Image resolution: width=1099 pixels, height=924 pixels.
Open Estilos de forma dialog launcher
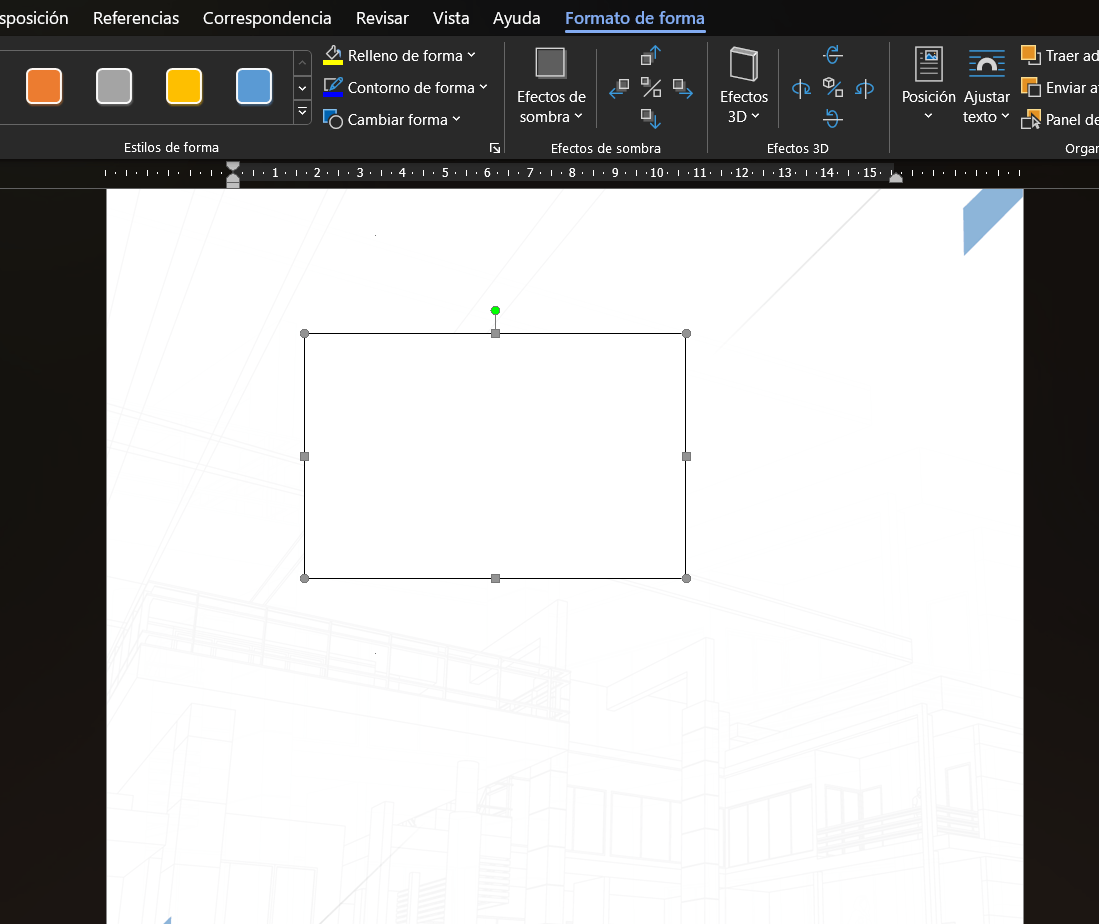tap(495, 148)
